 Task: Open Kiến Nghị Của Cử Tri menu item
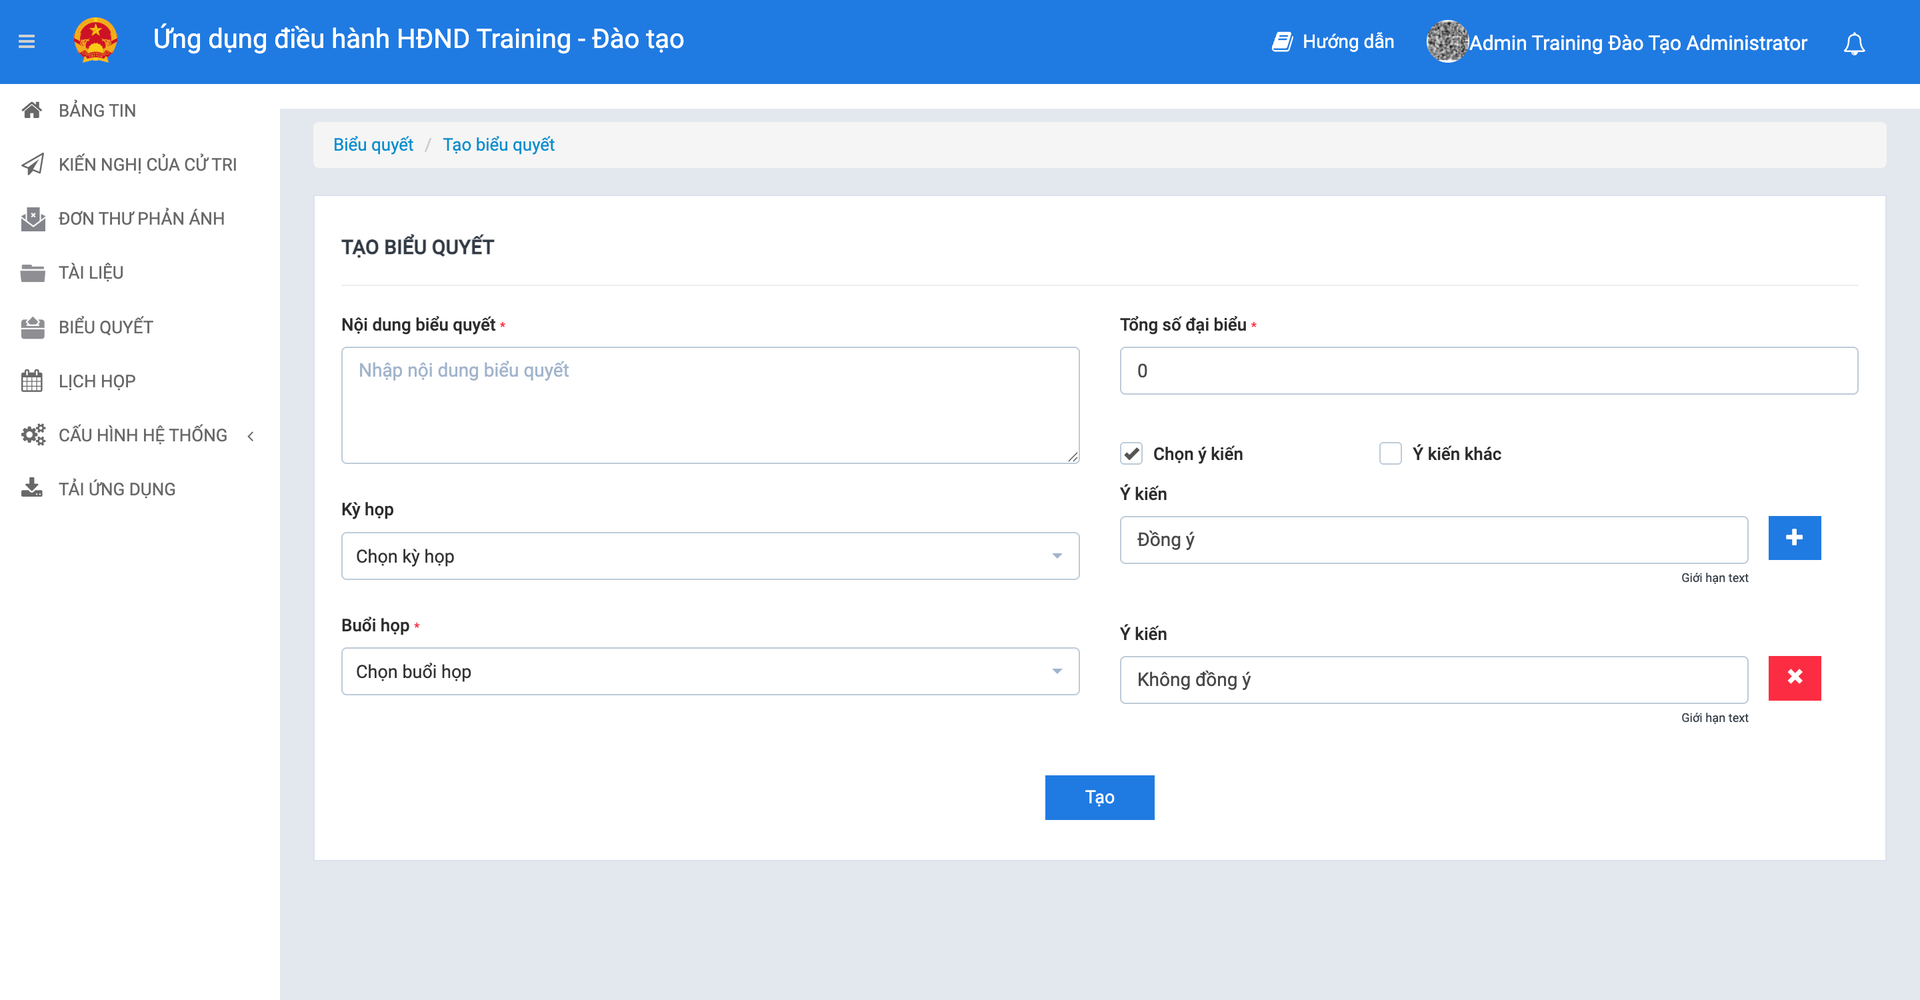point(147,164)
